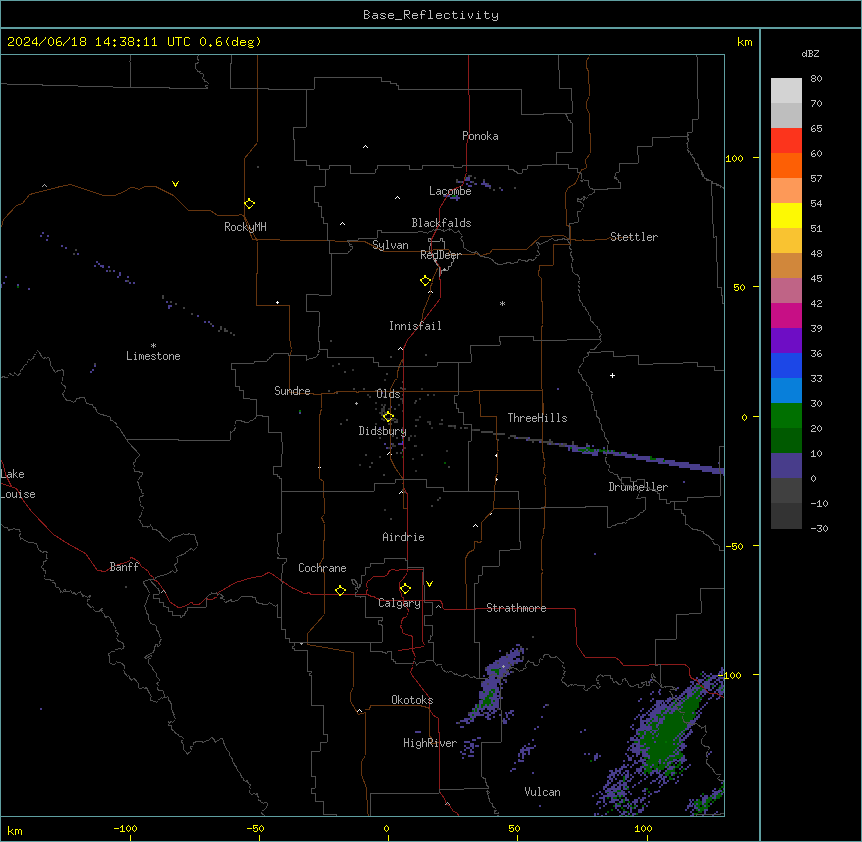Click the Airdrie label
Viewport: 862px width, 842px height.
[x=403, y=537]
